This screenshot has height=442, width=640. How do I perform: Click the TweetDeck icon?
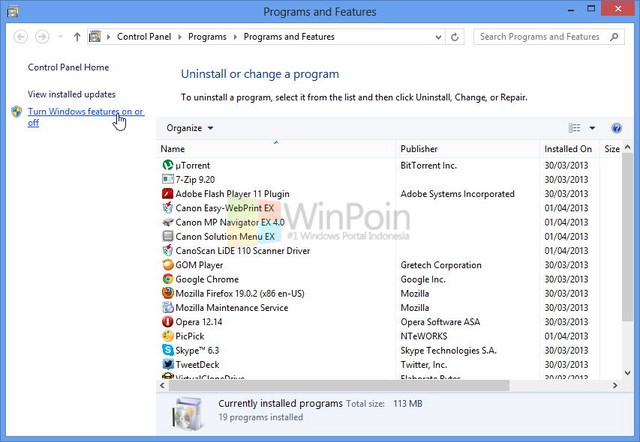[x=168, y=364]
